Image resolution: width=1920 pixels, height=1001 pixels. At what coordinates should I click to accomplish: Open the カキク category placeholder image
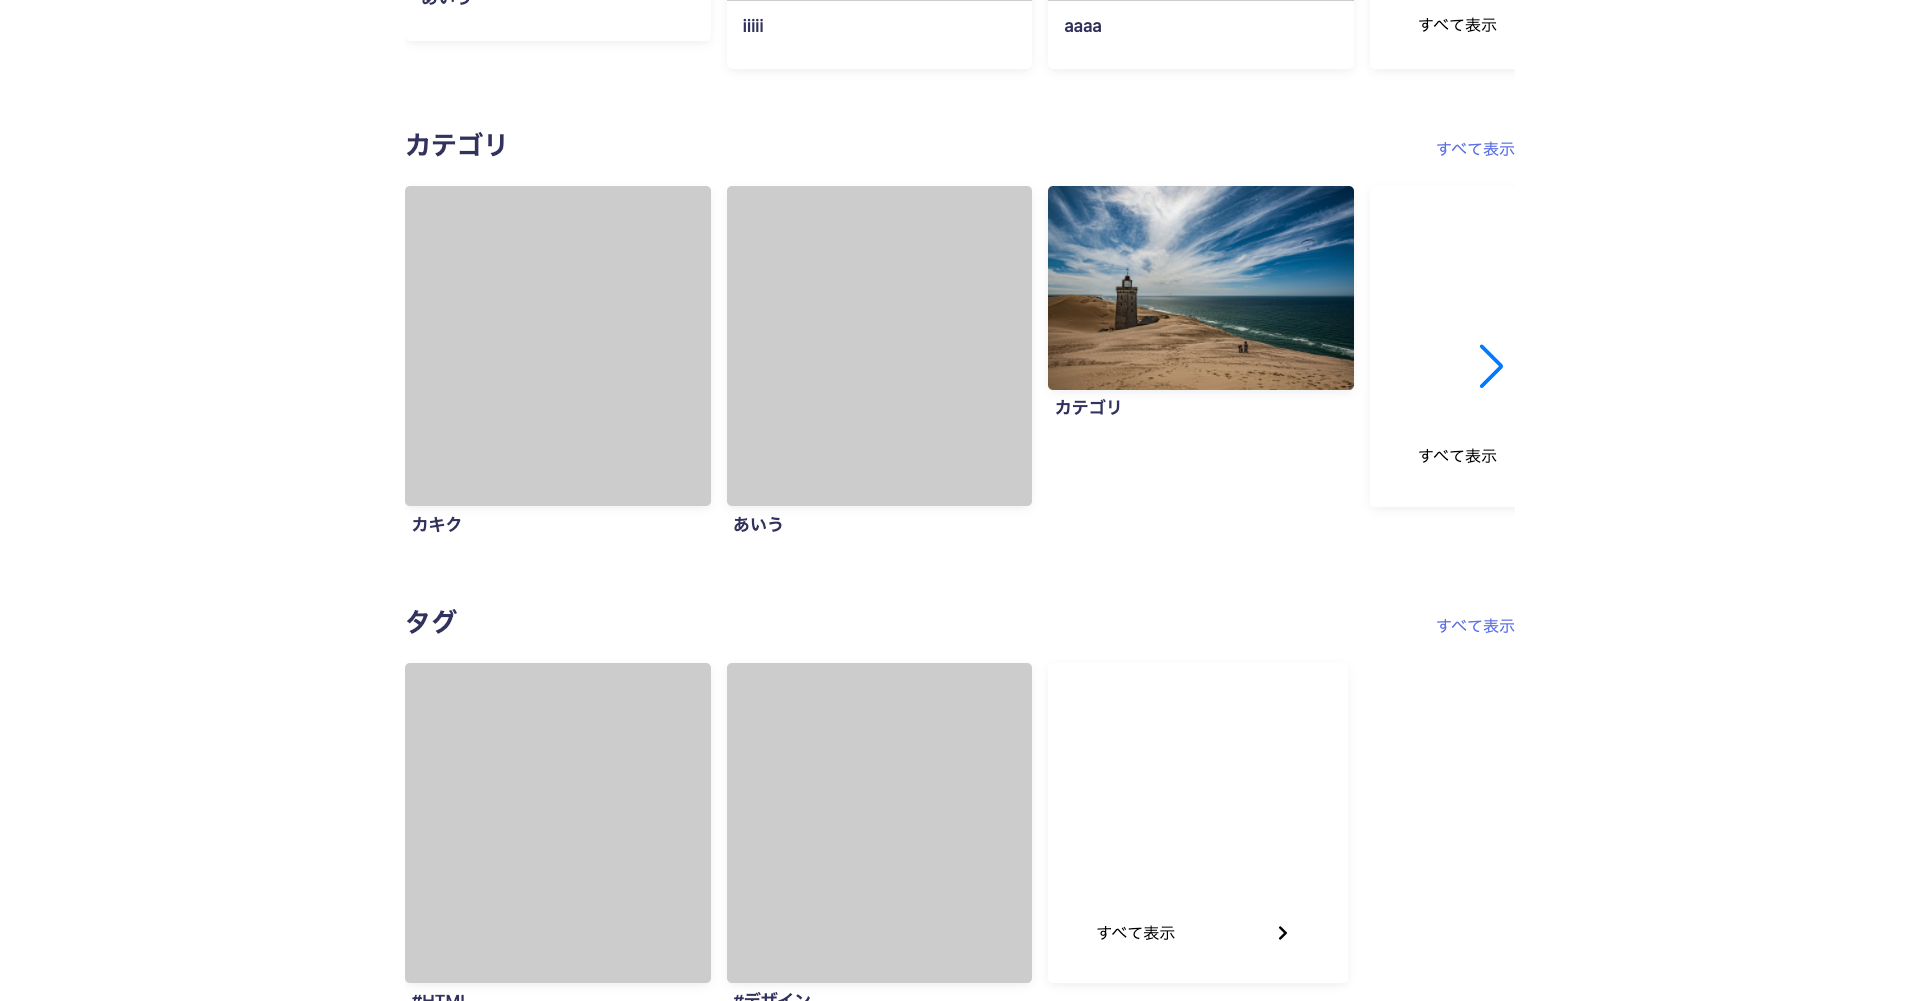(x=558, y=346)
